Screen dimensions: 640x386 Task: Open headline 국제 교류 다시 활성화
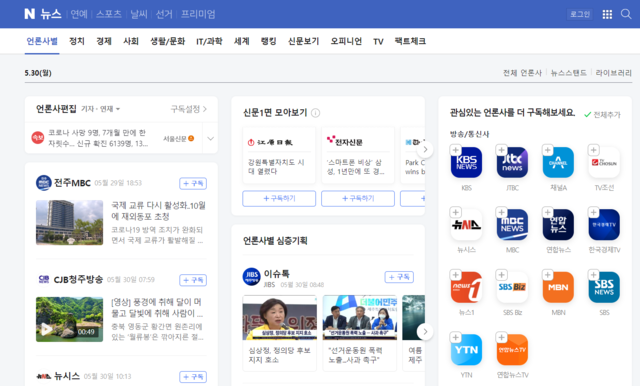[x=158, y=211]
